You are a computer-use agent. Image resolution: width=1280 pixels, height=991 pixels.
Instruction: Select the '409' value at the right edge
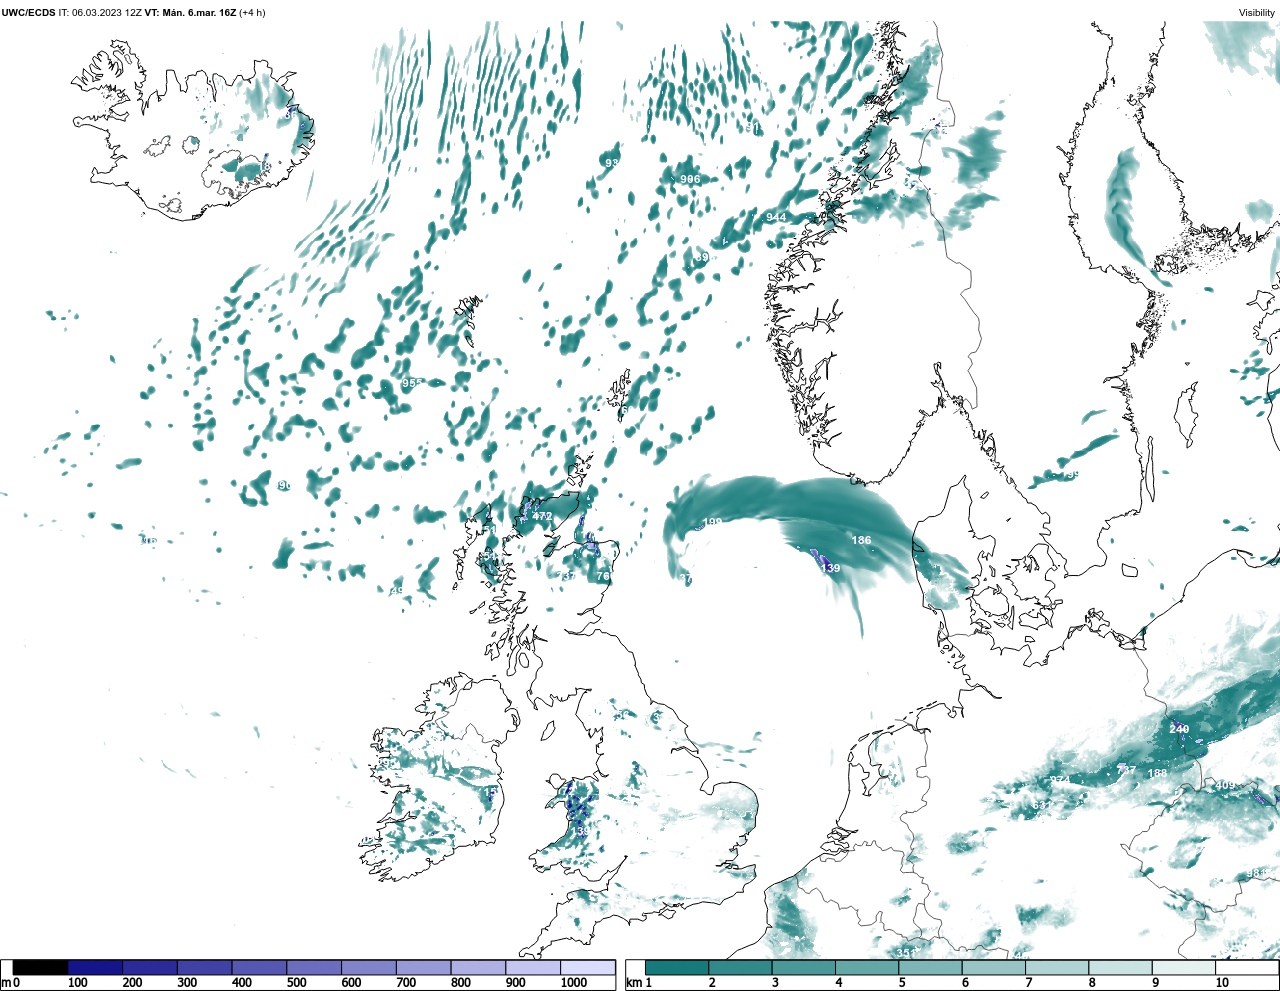(1224, 785)
